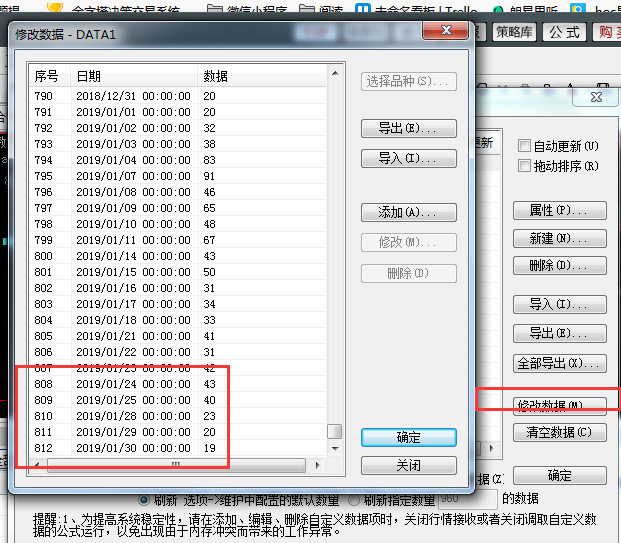Click the data list's scroll up arrow
The height and width of the screenshot is (543, 621).
pyautogui.click(x=335, y=73)
